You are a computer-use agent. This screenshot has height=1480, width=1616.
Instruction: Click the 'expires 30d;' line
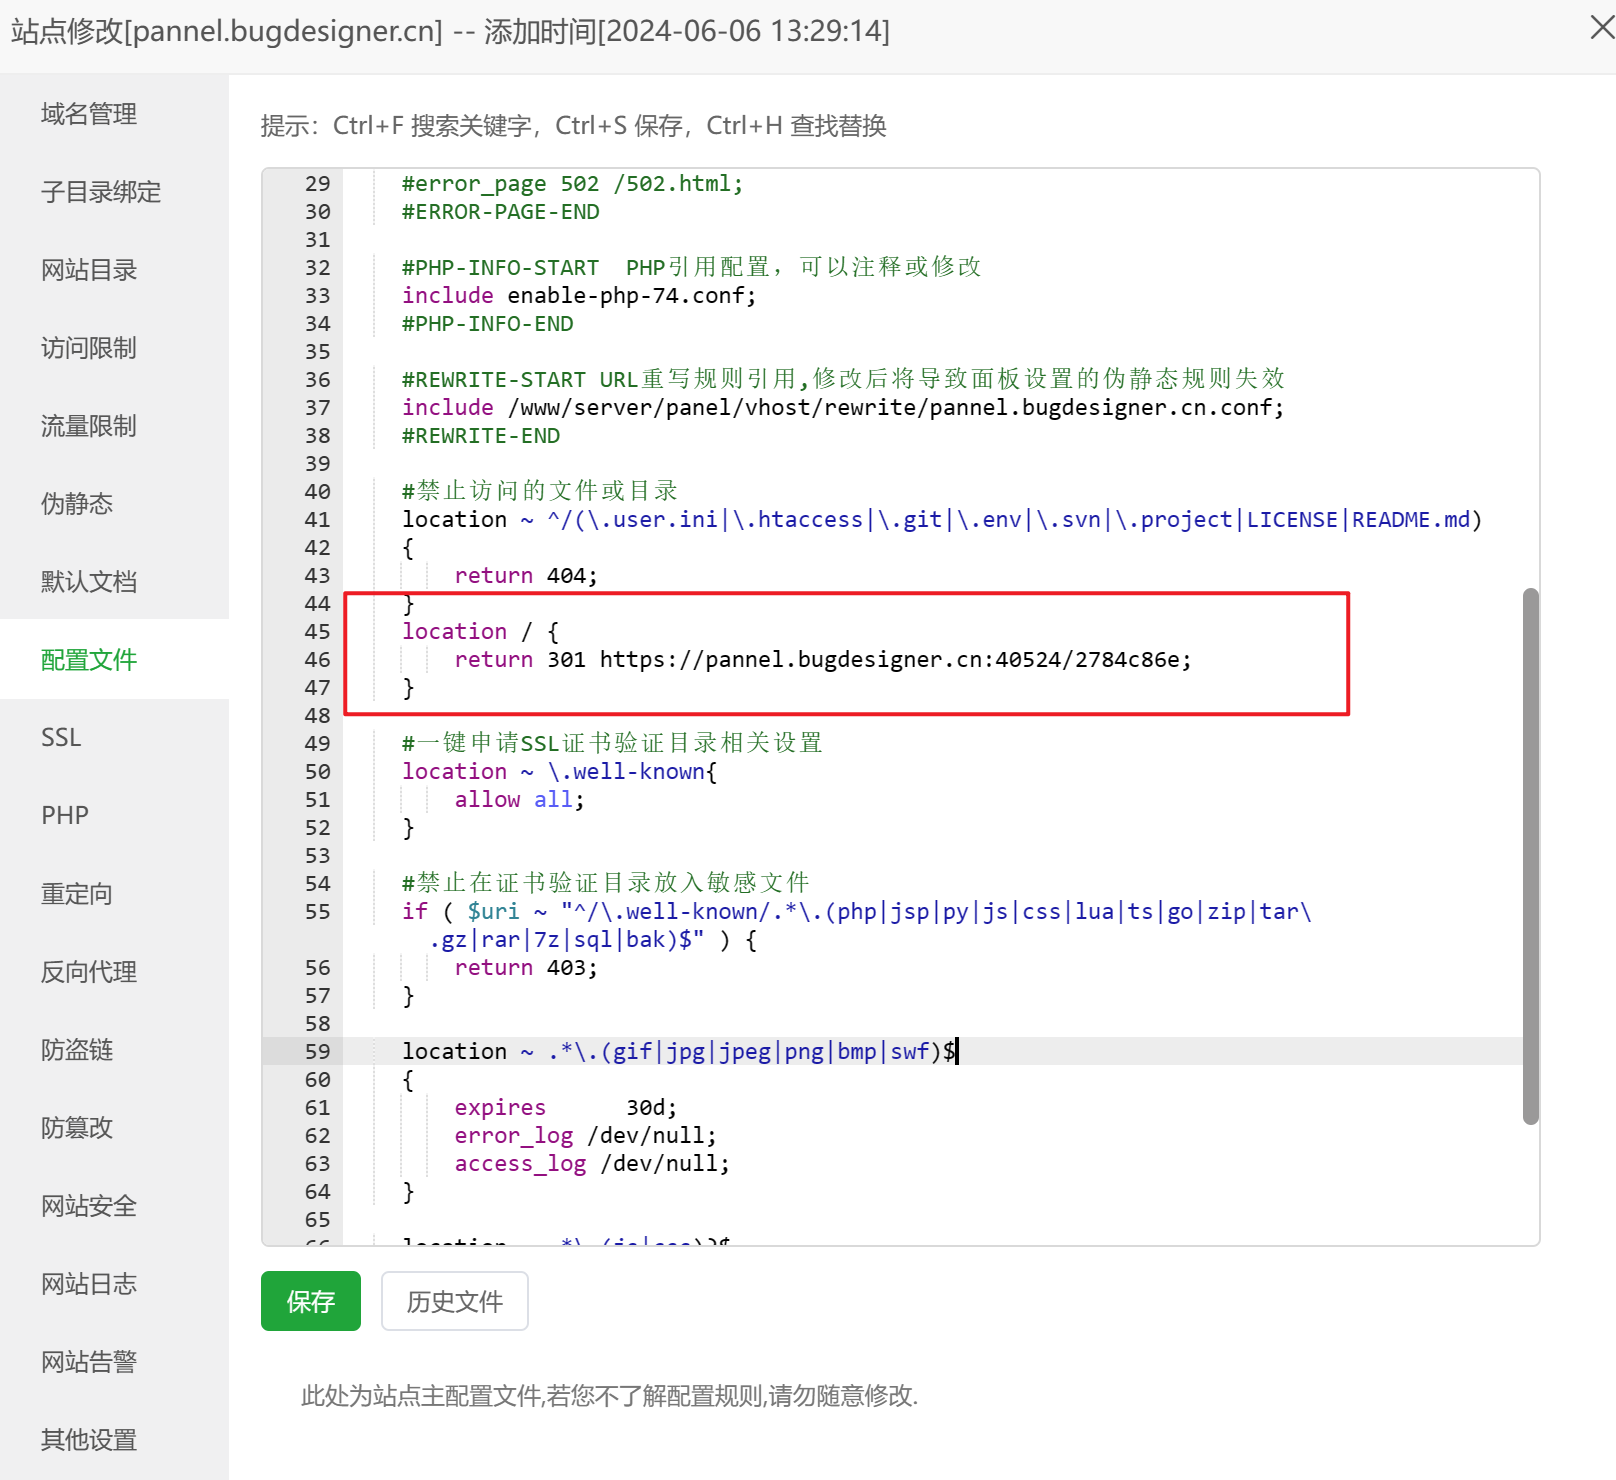coord(565,1108)
